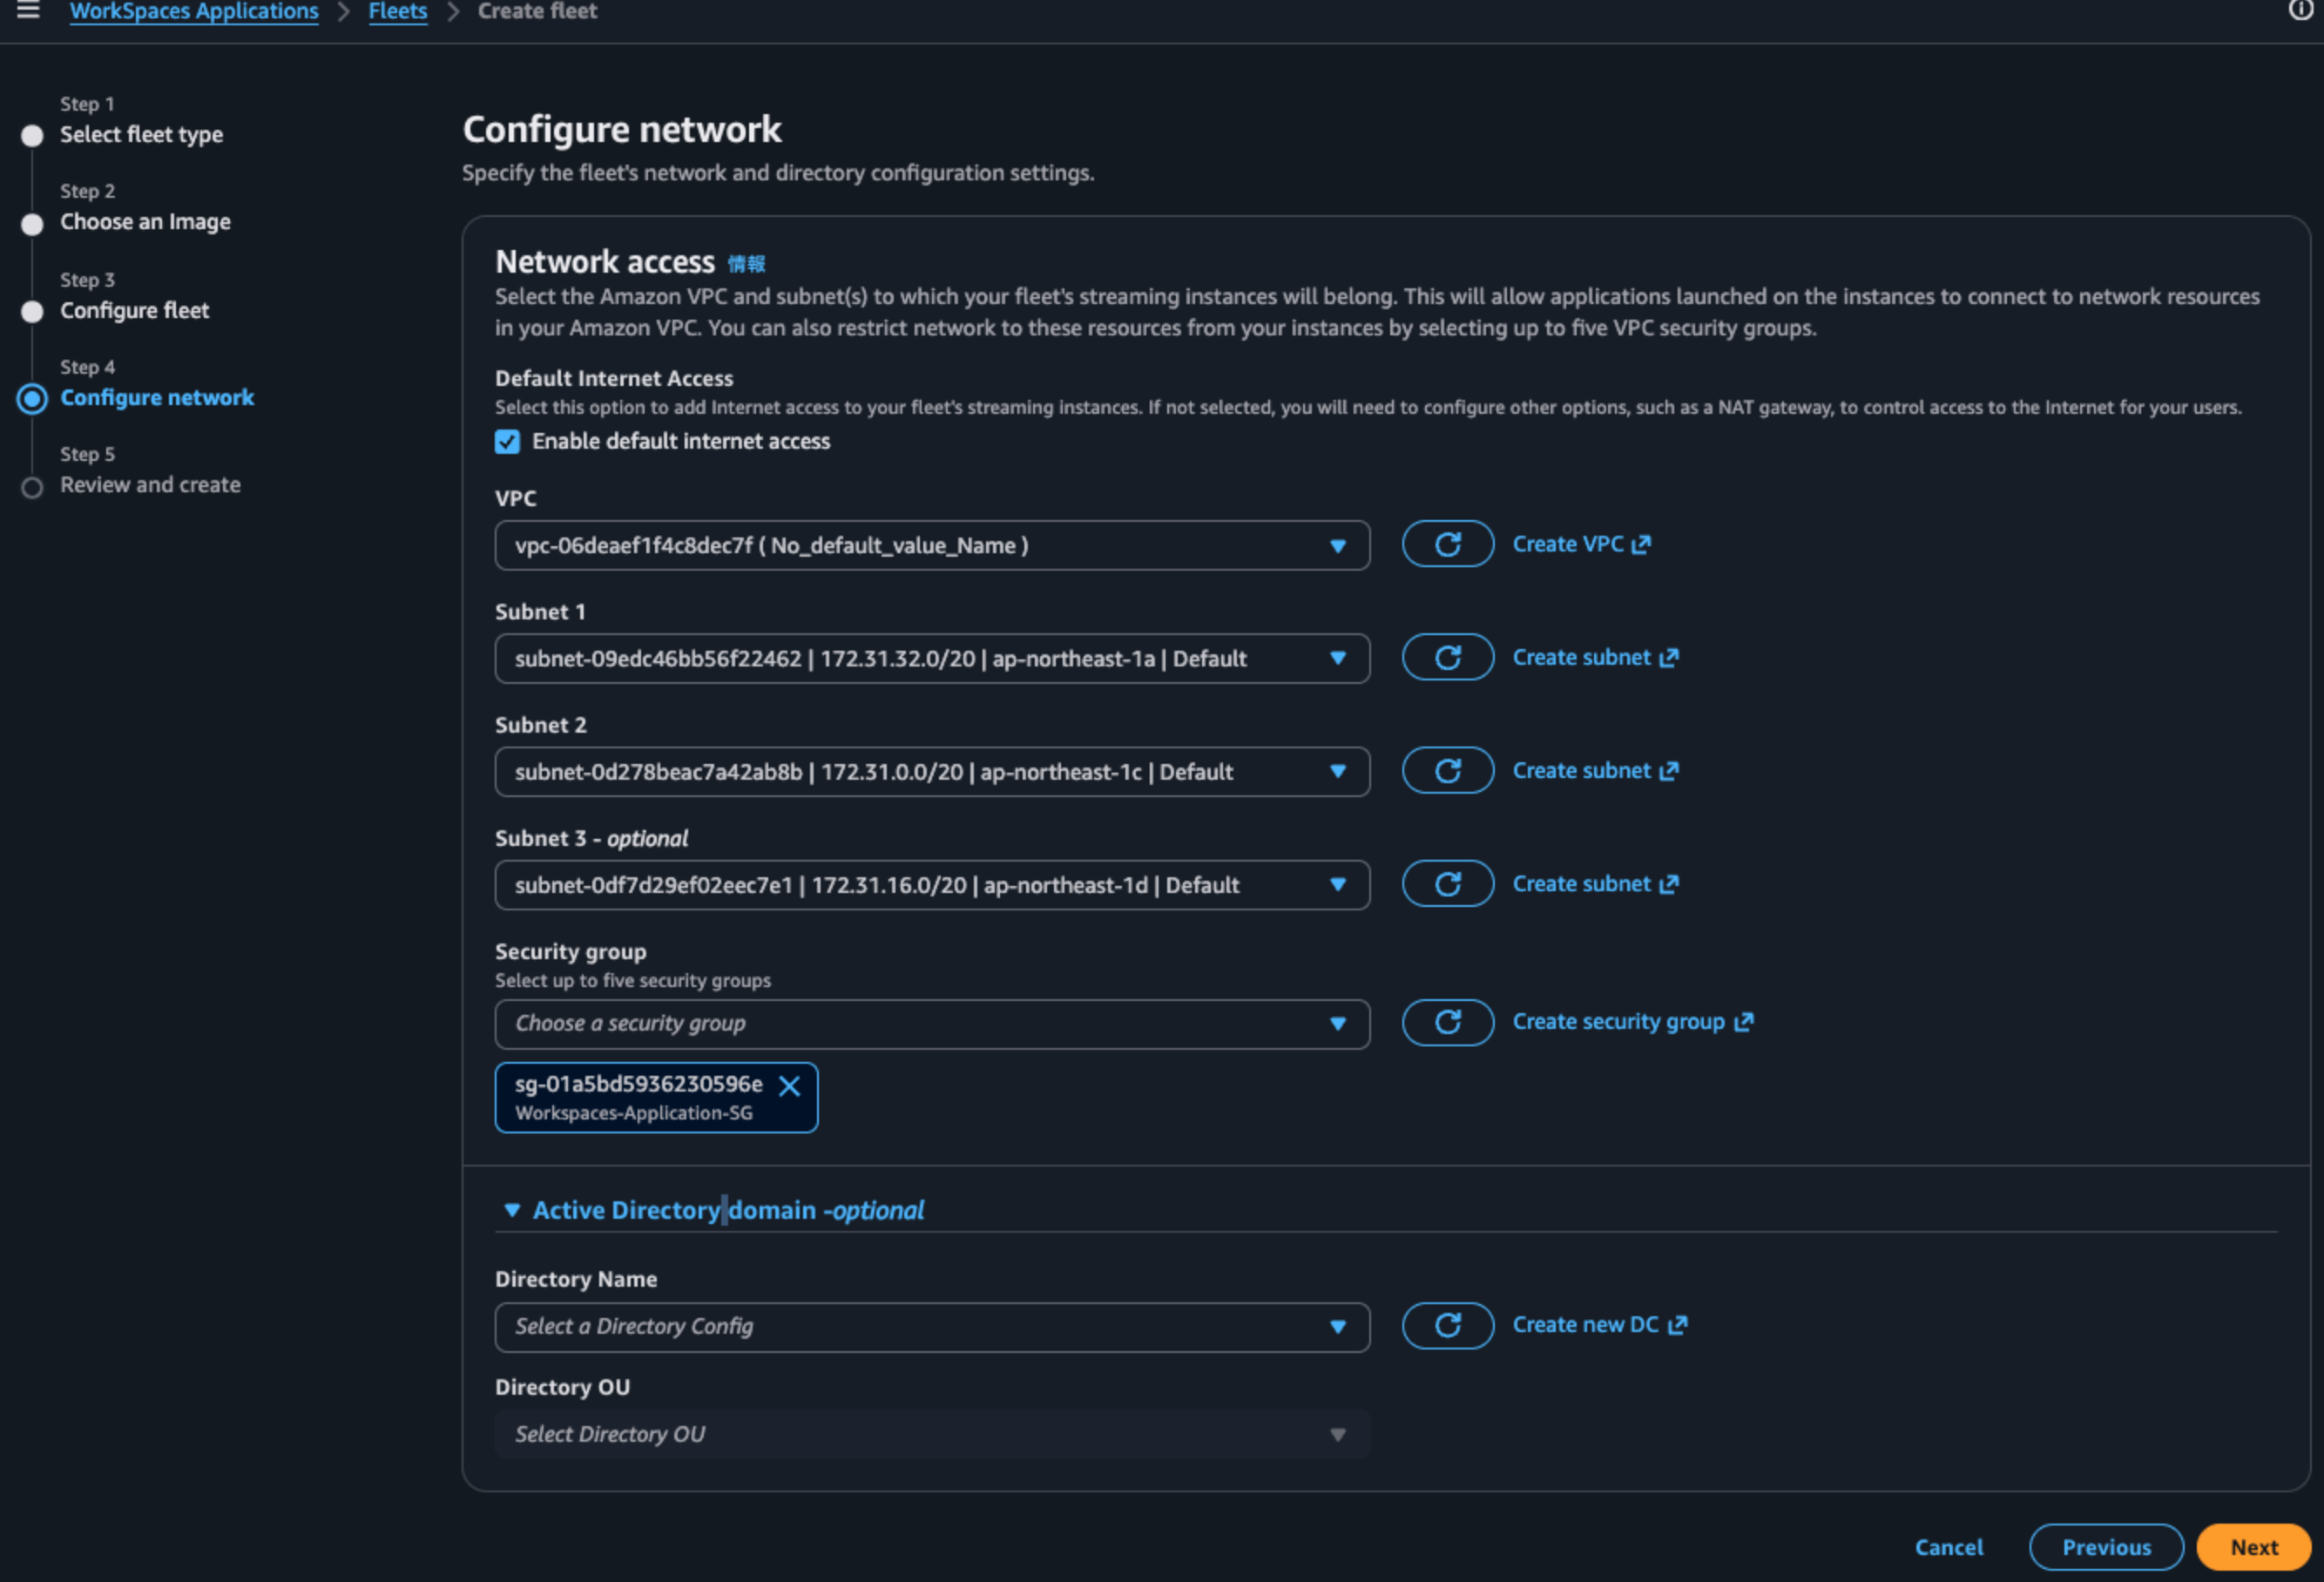Screen dimensions: 2324x1582
Task: Remove security group sg-01a5bd5936230596e
Action: coord(789,1086)
